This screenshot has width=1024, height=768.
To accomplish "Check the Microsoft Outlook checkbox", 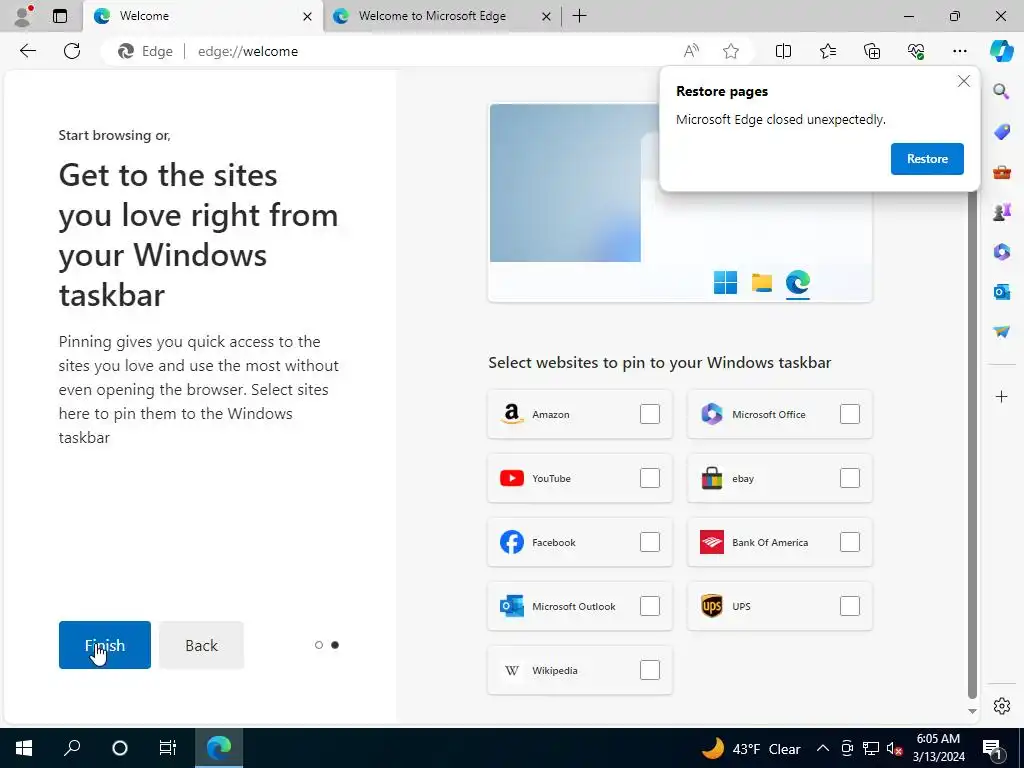I will pos(650,606).
